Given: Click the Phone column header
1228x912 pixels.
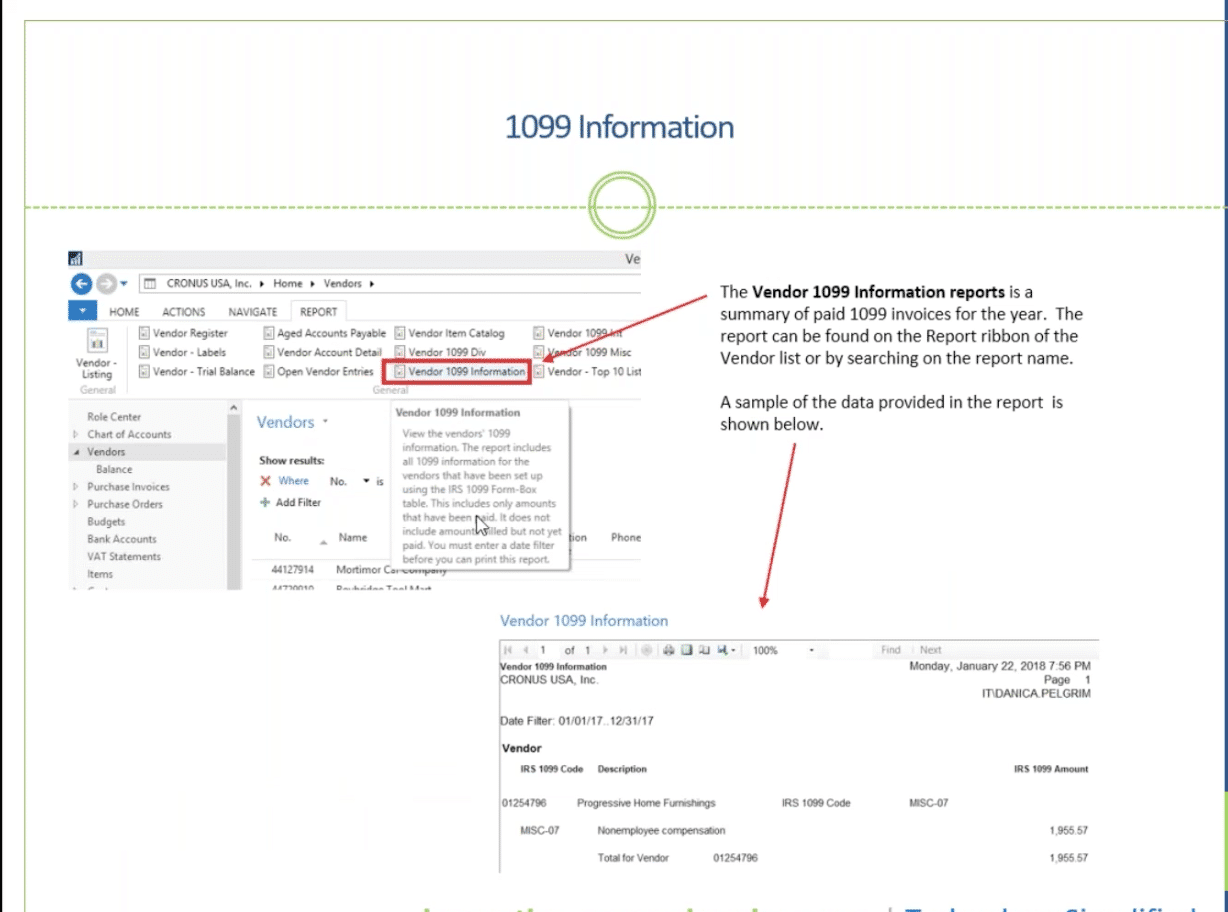Looking at the screenshot, I should tap(626, 537).
